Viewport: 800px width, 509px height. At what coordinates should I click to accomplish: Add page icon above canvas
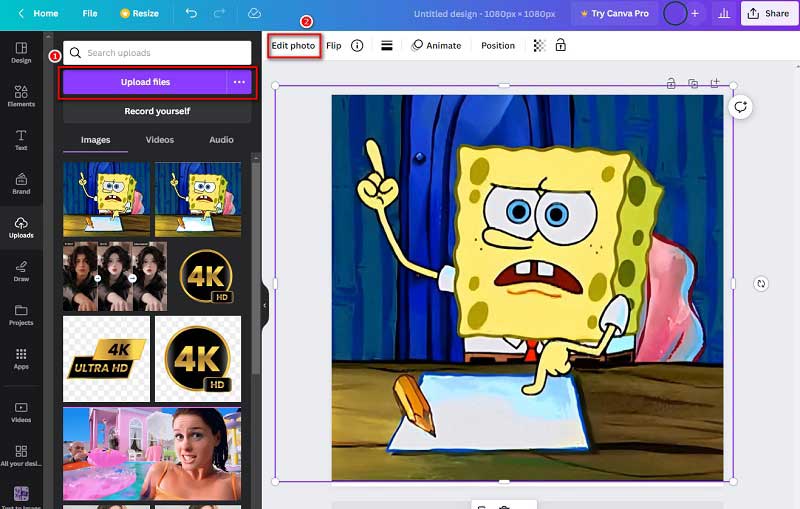(715, 83)
